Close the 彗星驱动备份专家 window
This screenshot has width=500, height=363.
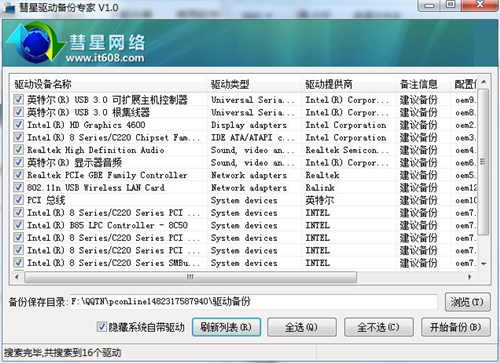[x=480, y=5]
